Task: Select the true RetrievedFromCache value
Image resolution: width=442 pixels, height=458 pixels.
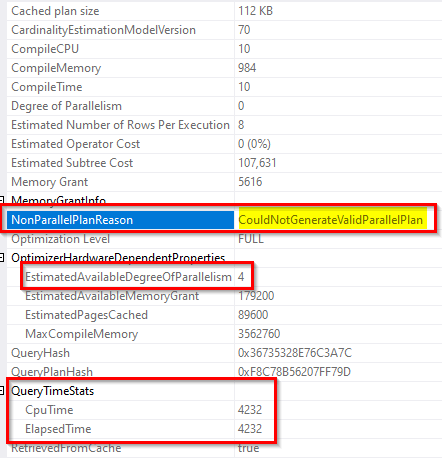Action: pos(248,448)
